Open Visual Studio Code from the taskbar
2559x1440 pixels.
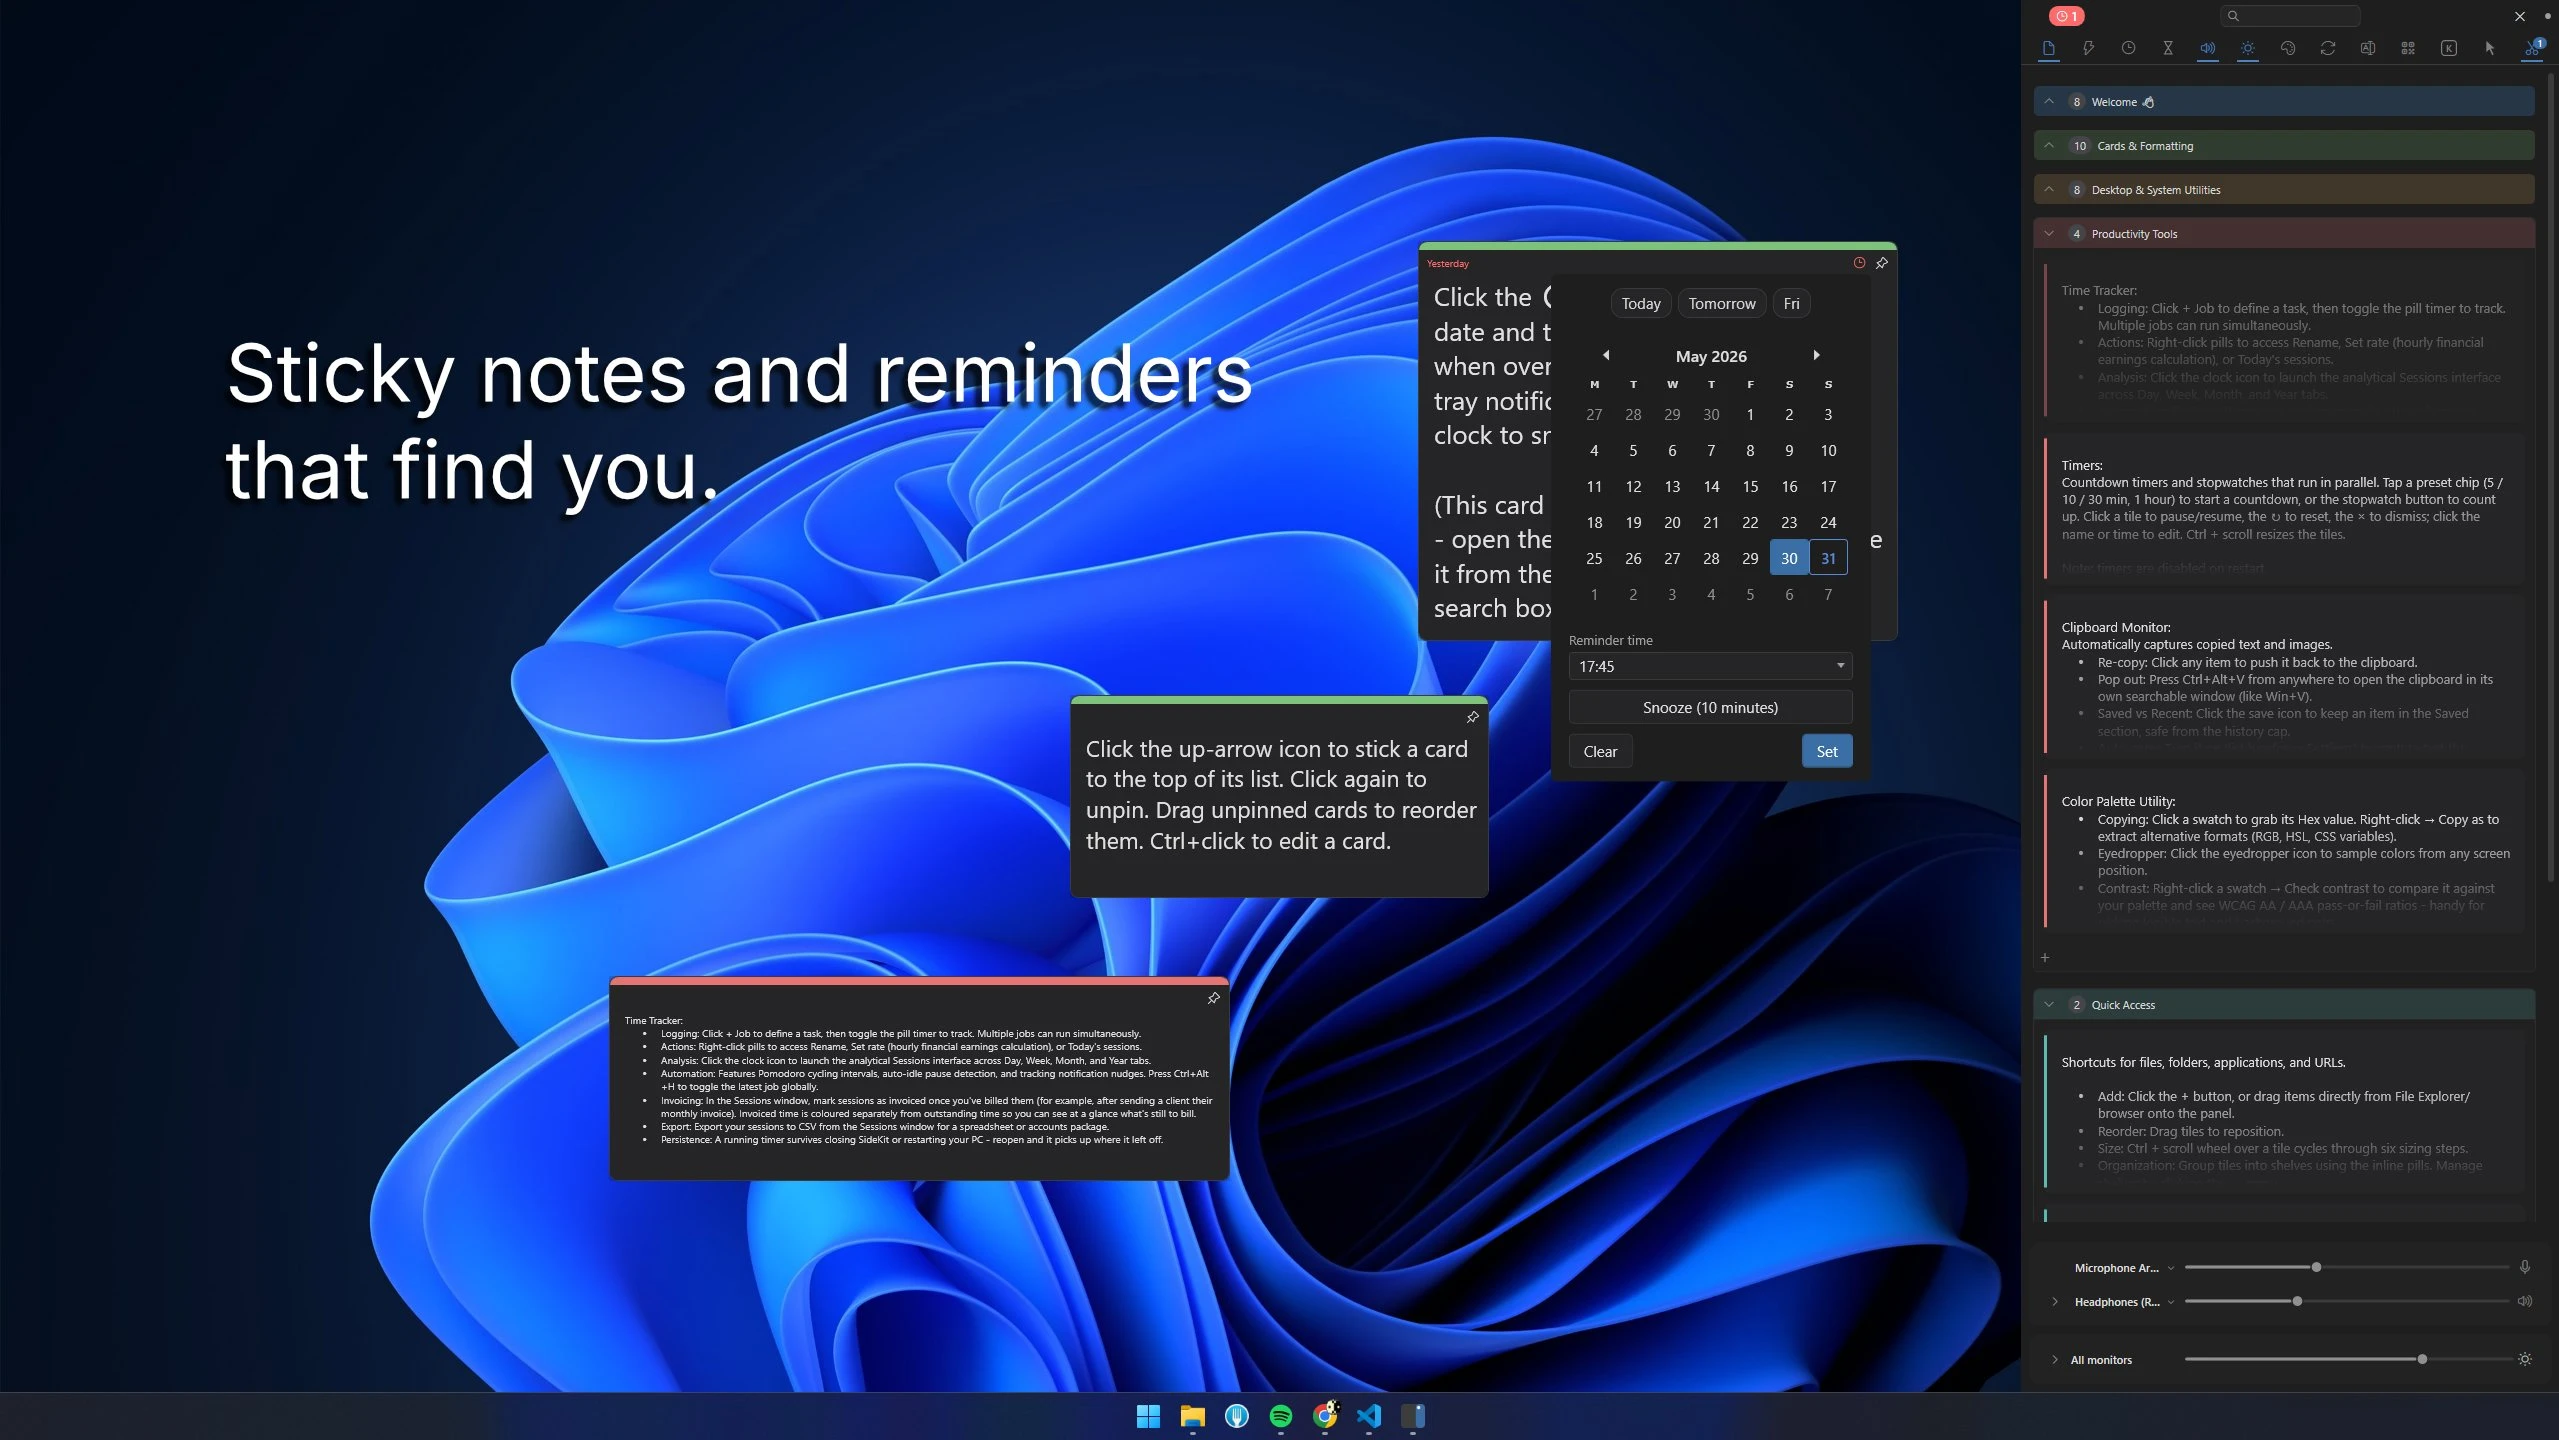pyautogui.click(x=1369, y=1416)
